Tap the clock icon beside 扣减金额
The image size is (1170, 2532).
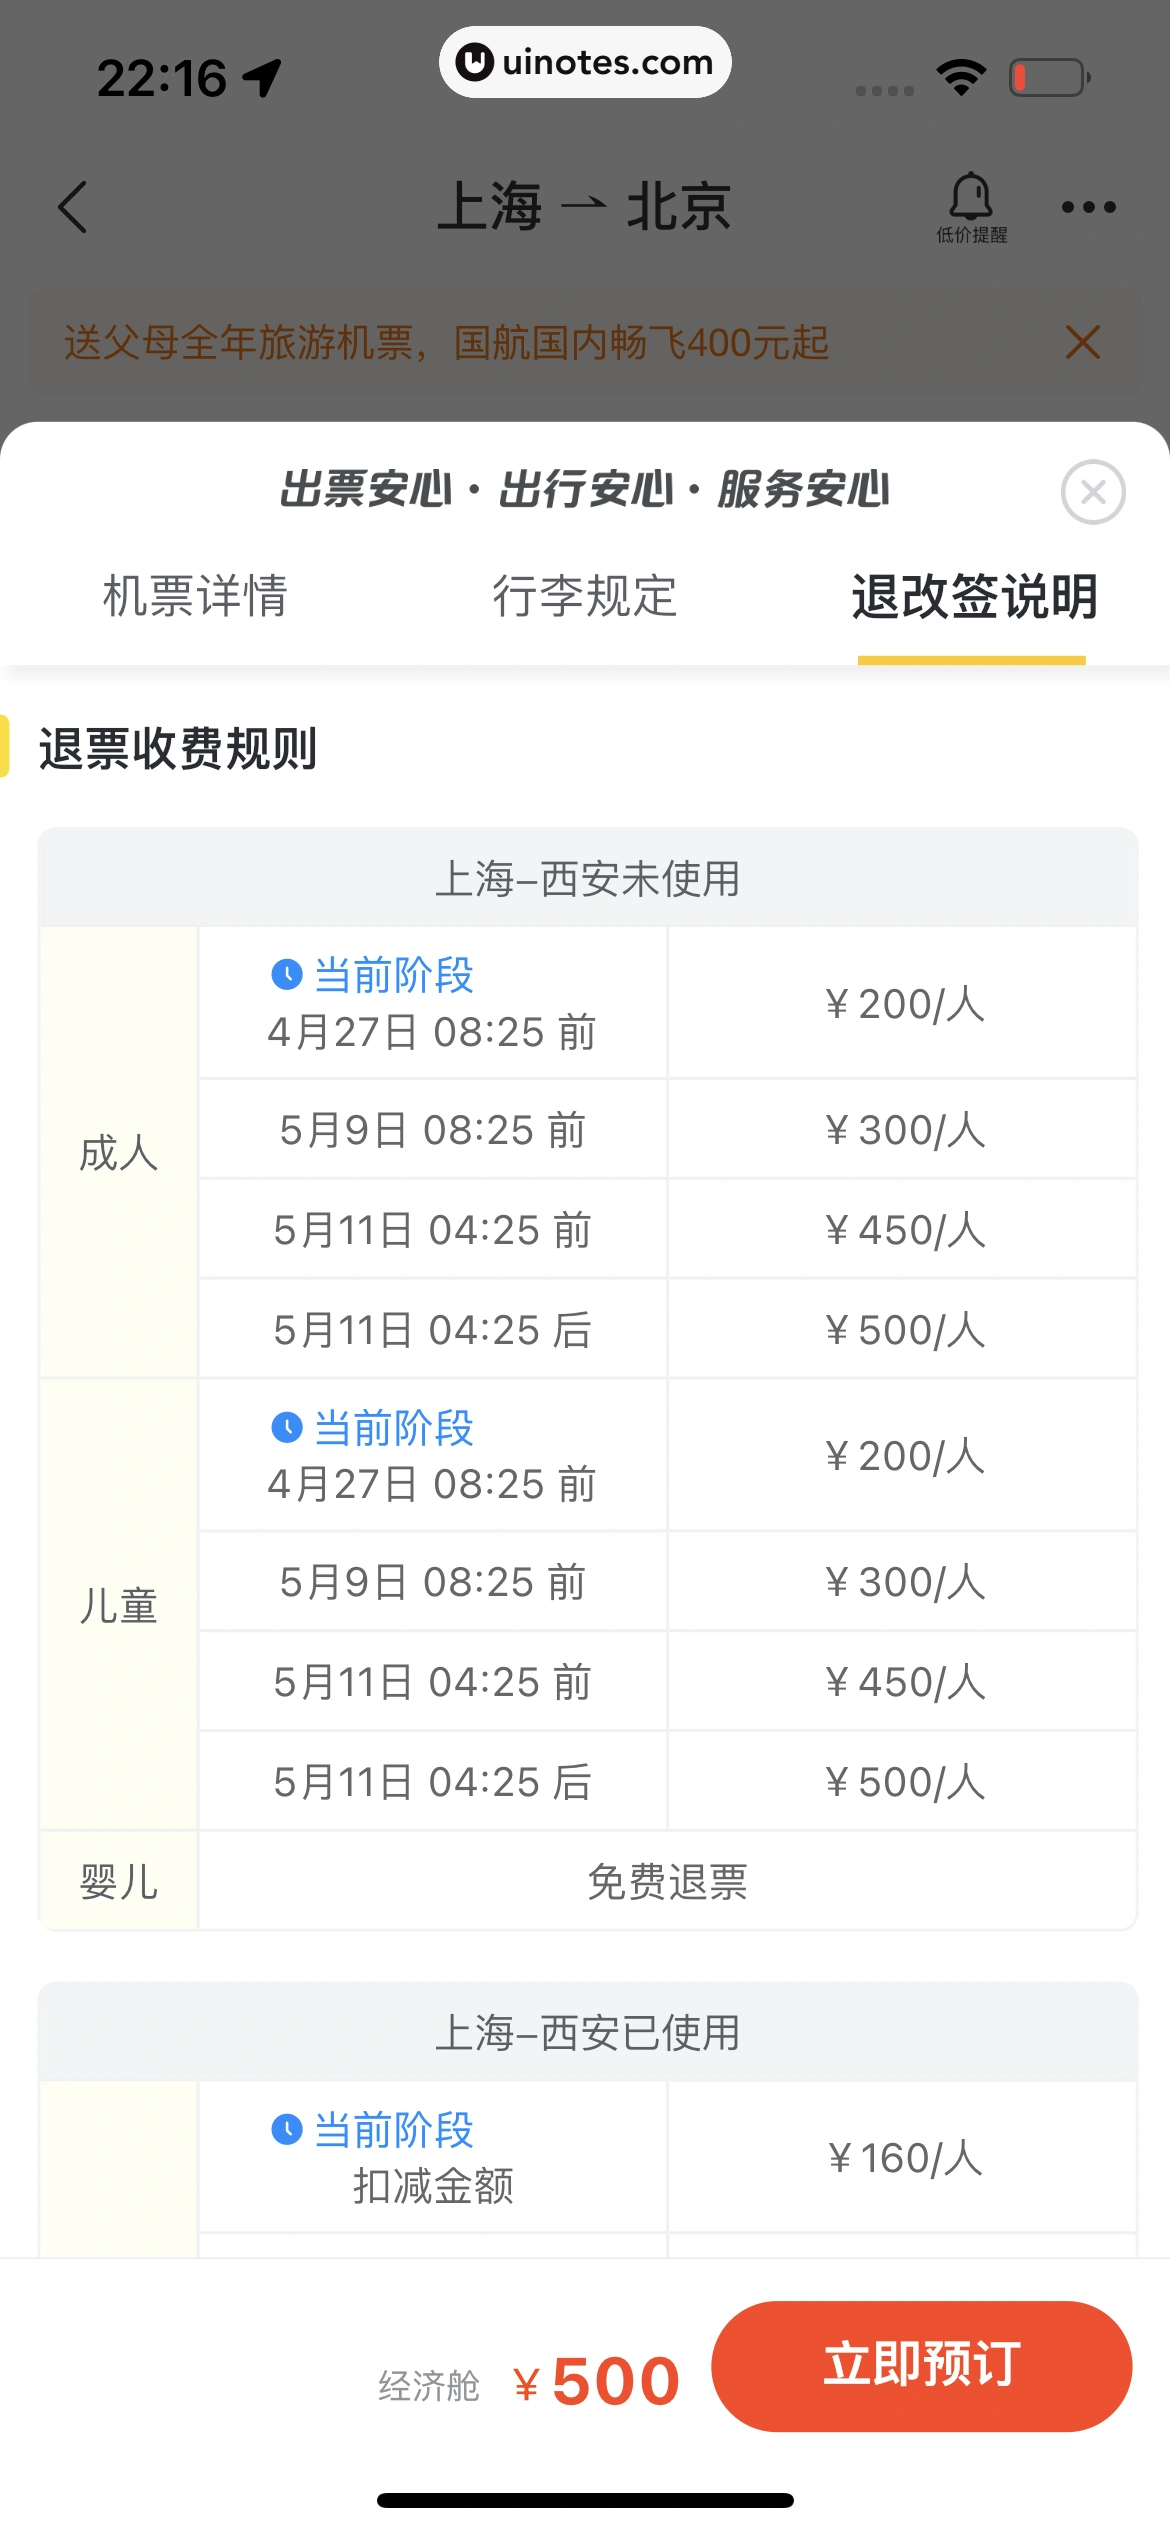[287, 2129]
